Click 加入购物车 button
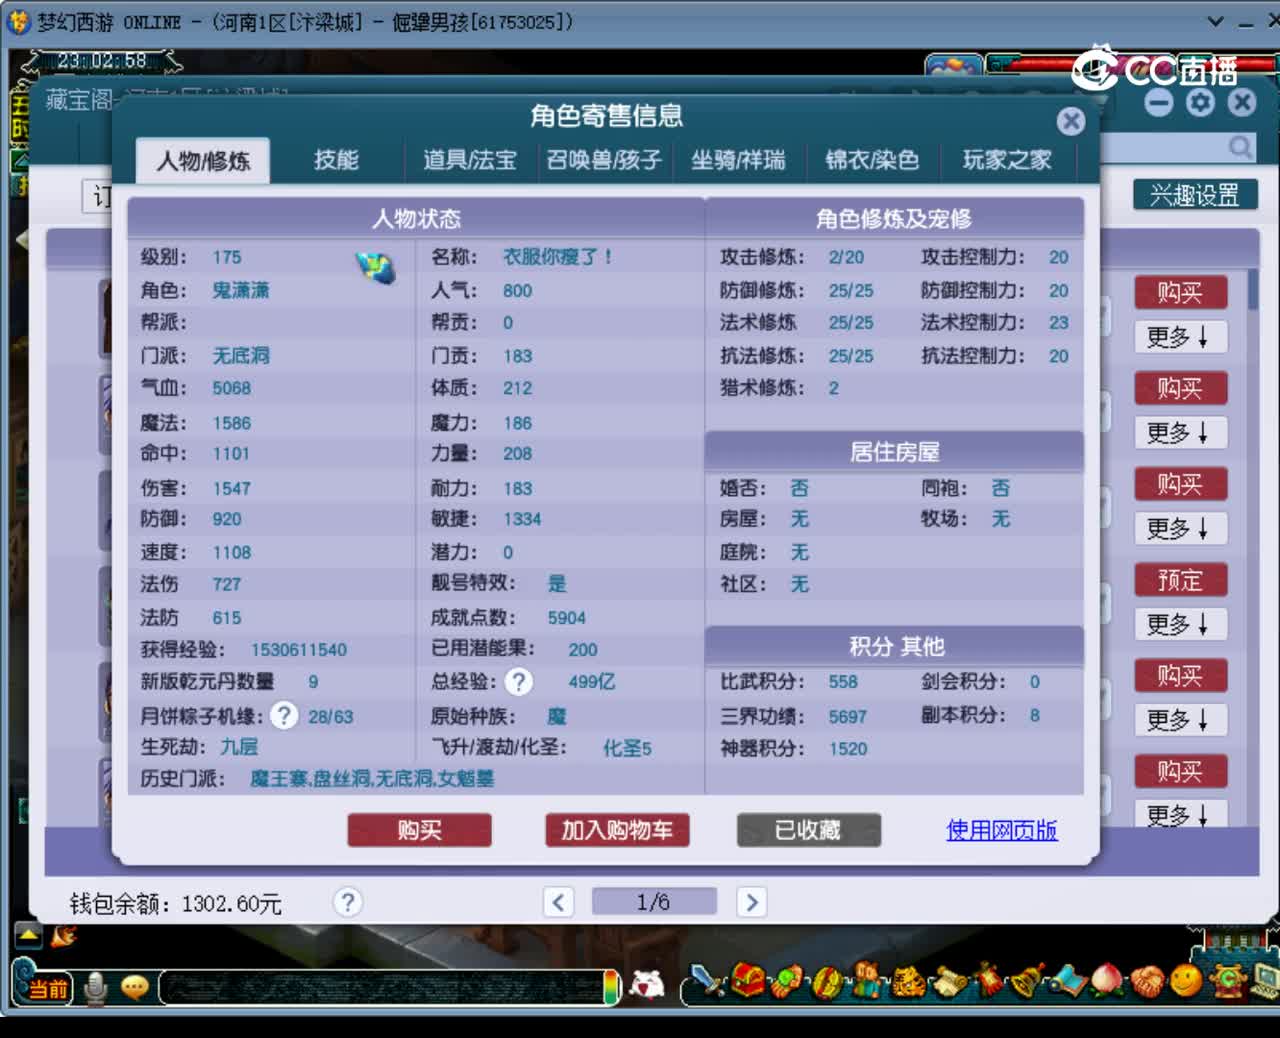 click(x=617, y=830)
